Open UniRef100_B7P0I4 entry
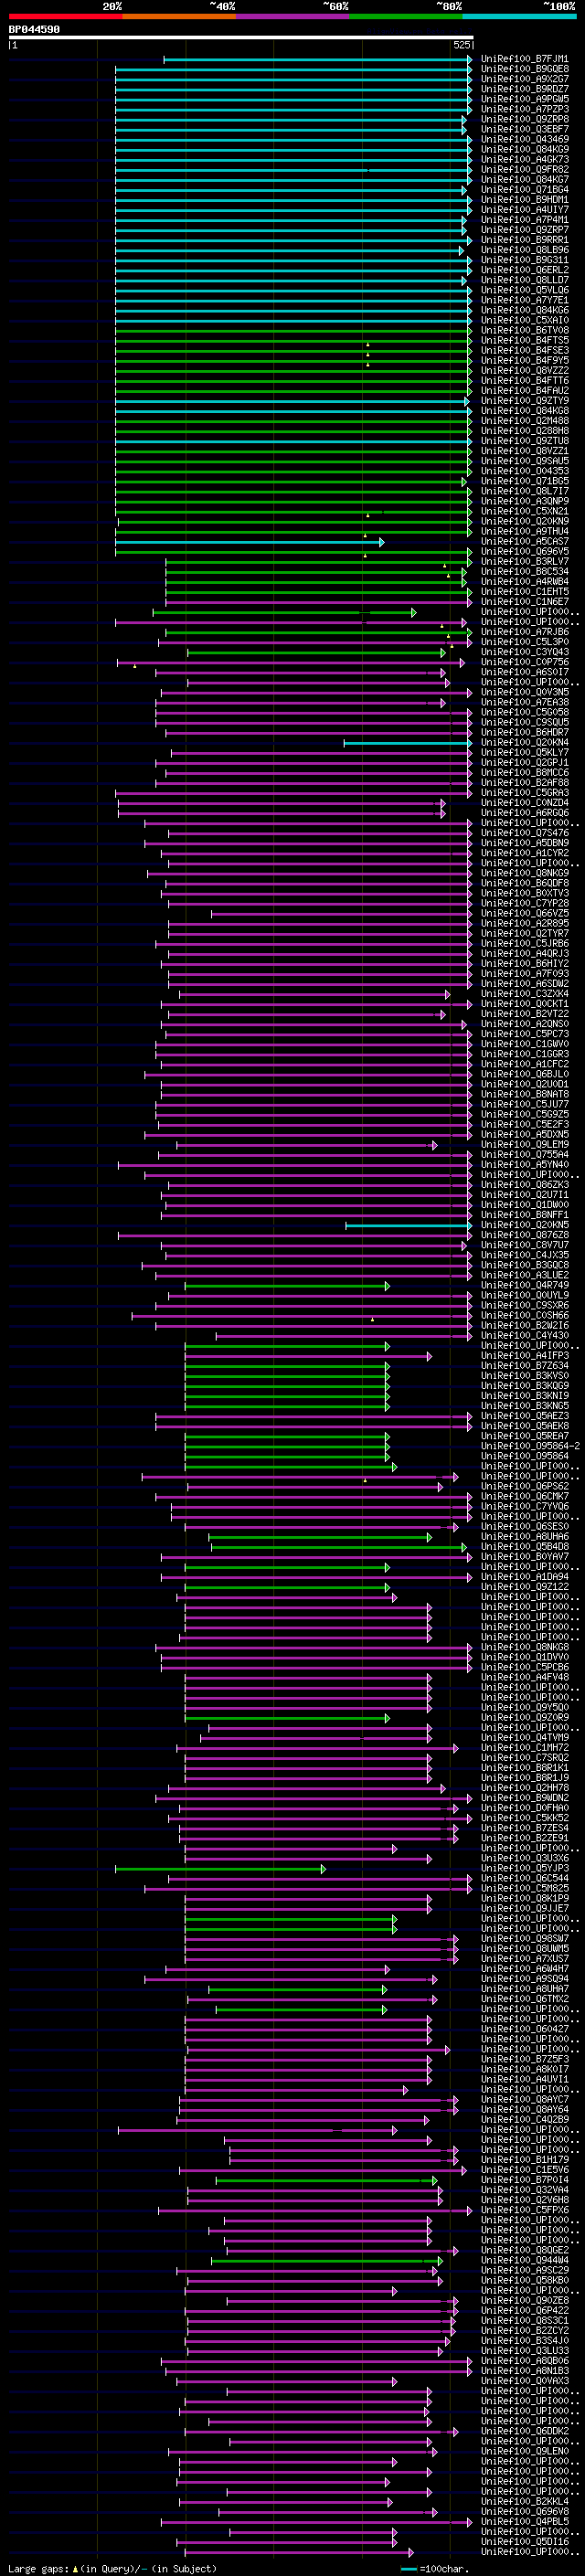This screenshot has width=585, height=2576. tap(525, 2179)
